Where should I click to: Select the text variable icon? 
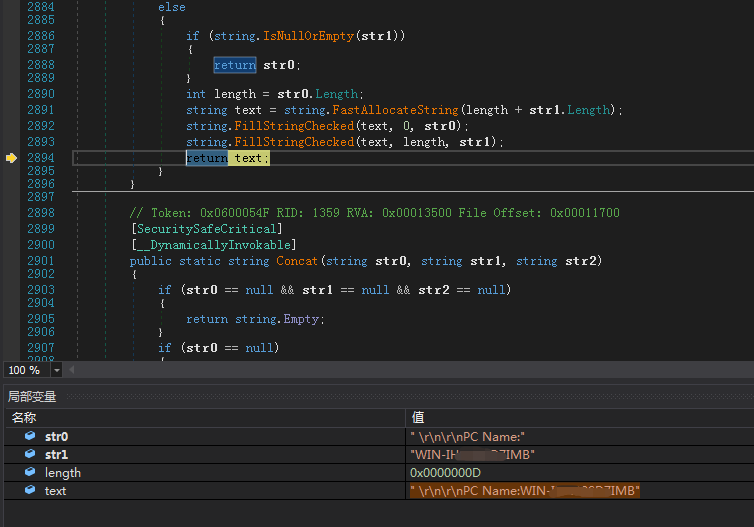coord(30,490)
